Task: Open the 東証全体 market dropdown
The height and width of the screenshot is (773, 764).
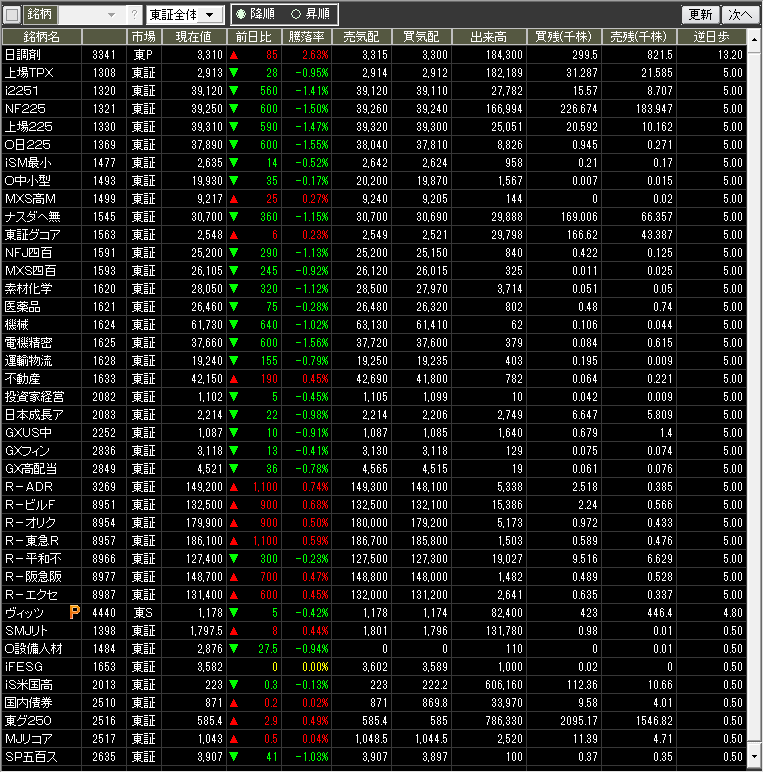Action: 185,15
